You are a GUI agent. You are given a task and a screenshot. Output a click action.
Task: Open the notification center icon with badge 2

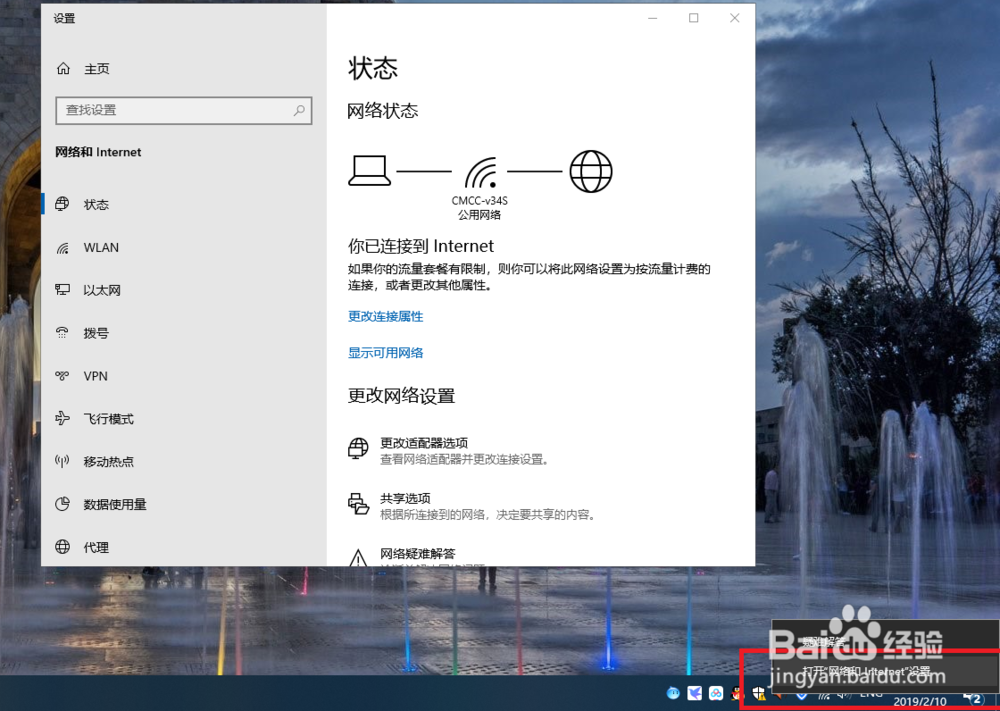[973, 698]
